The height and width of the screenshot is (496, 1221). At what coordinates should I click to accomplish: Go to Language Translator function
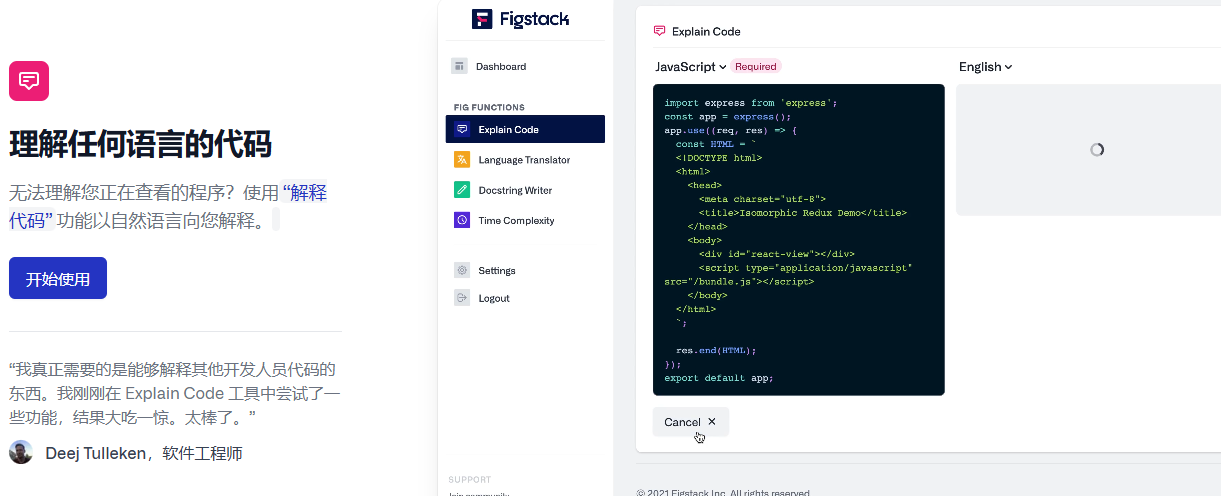(x=525, y=160)
